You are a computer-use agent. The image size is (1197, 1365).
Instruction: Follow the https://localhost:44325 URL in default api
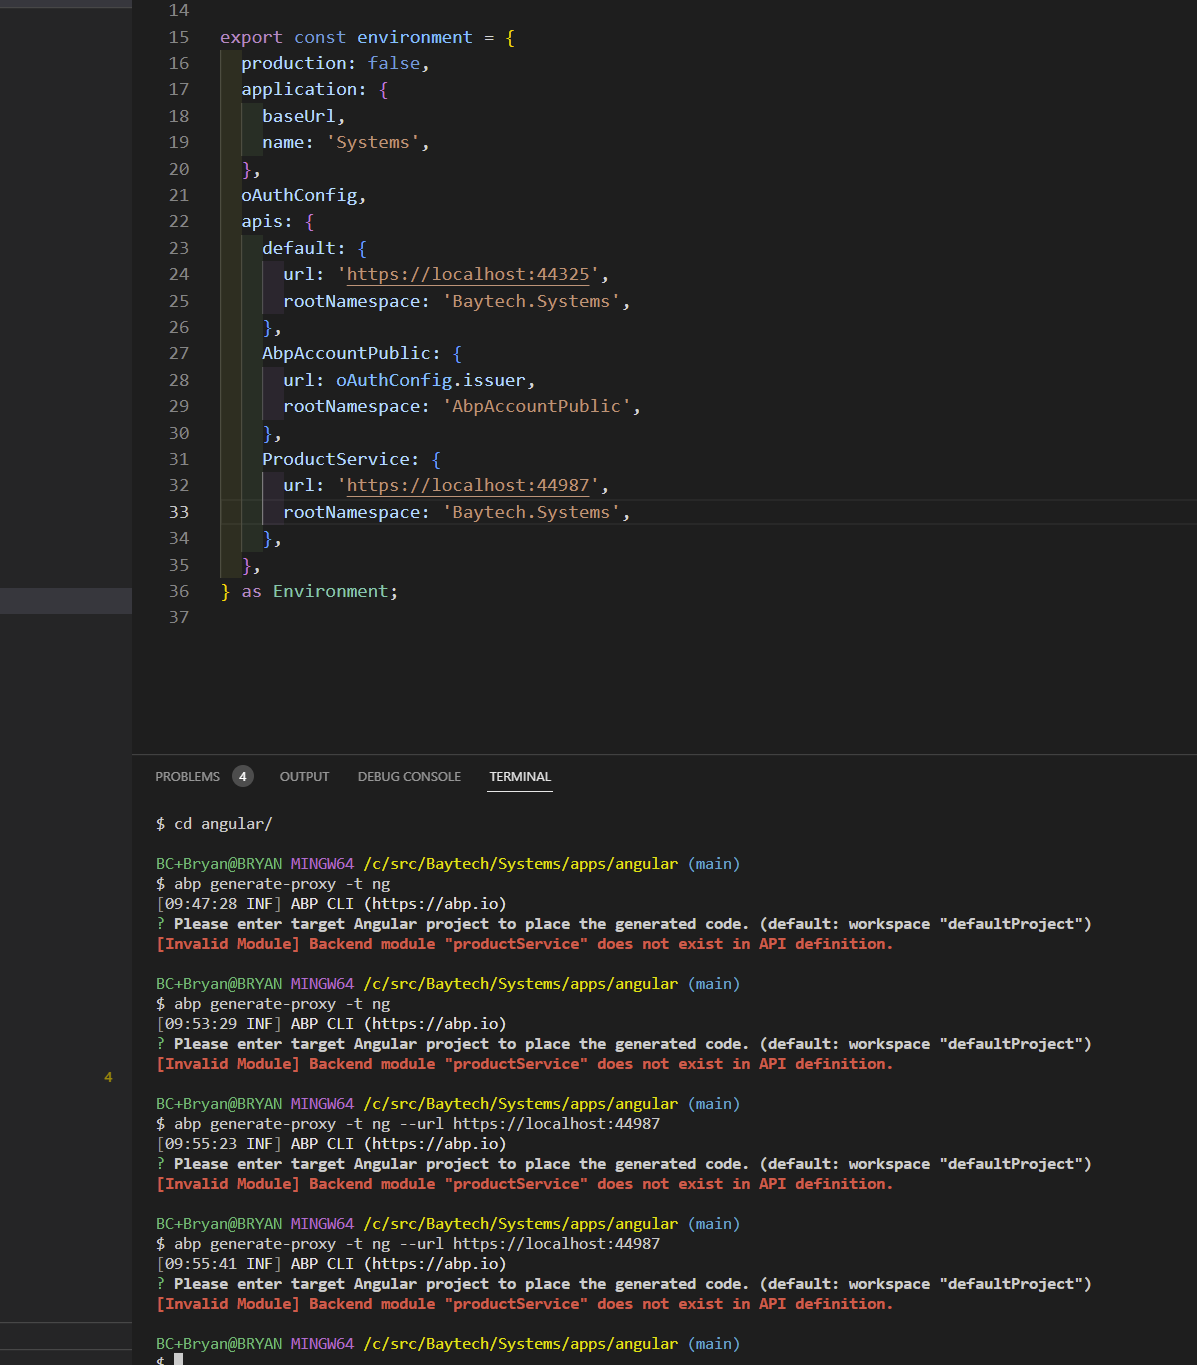[x=468, y=274]
